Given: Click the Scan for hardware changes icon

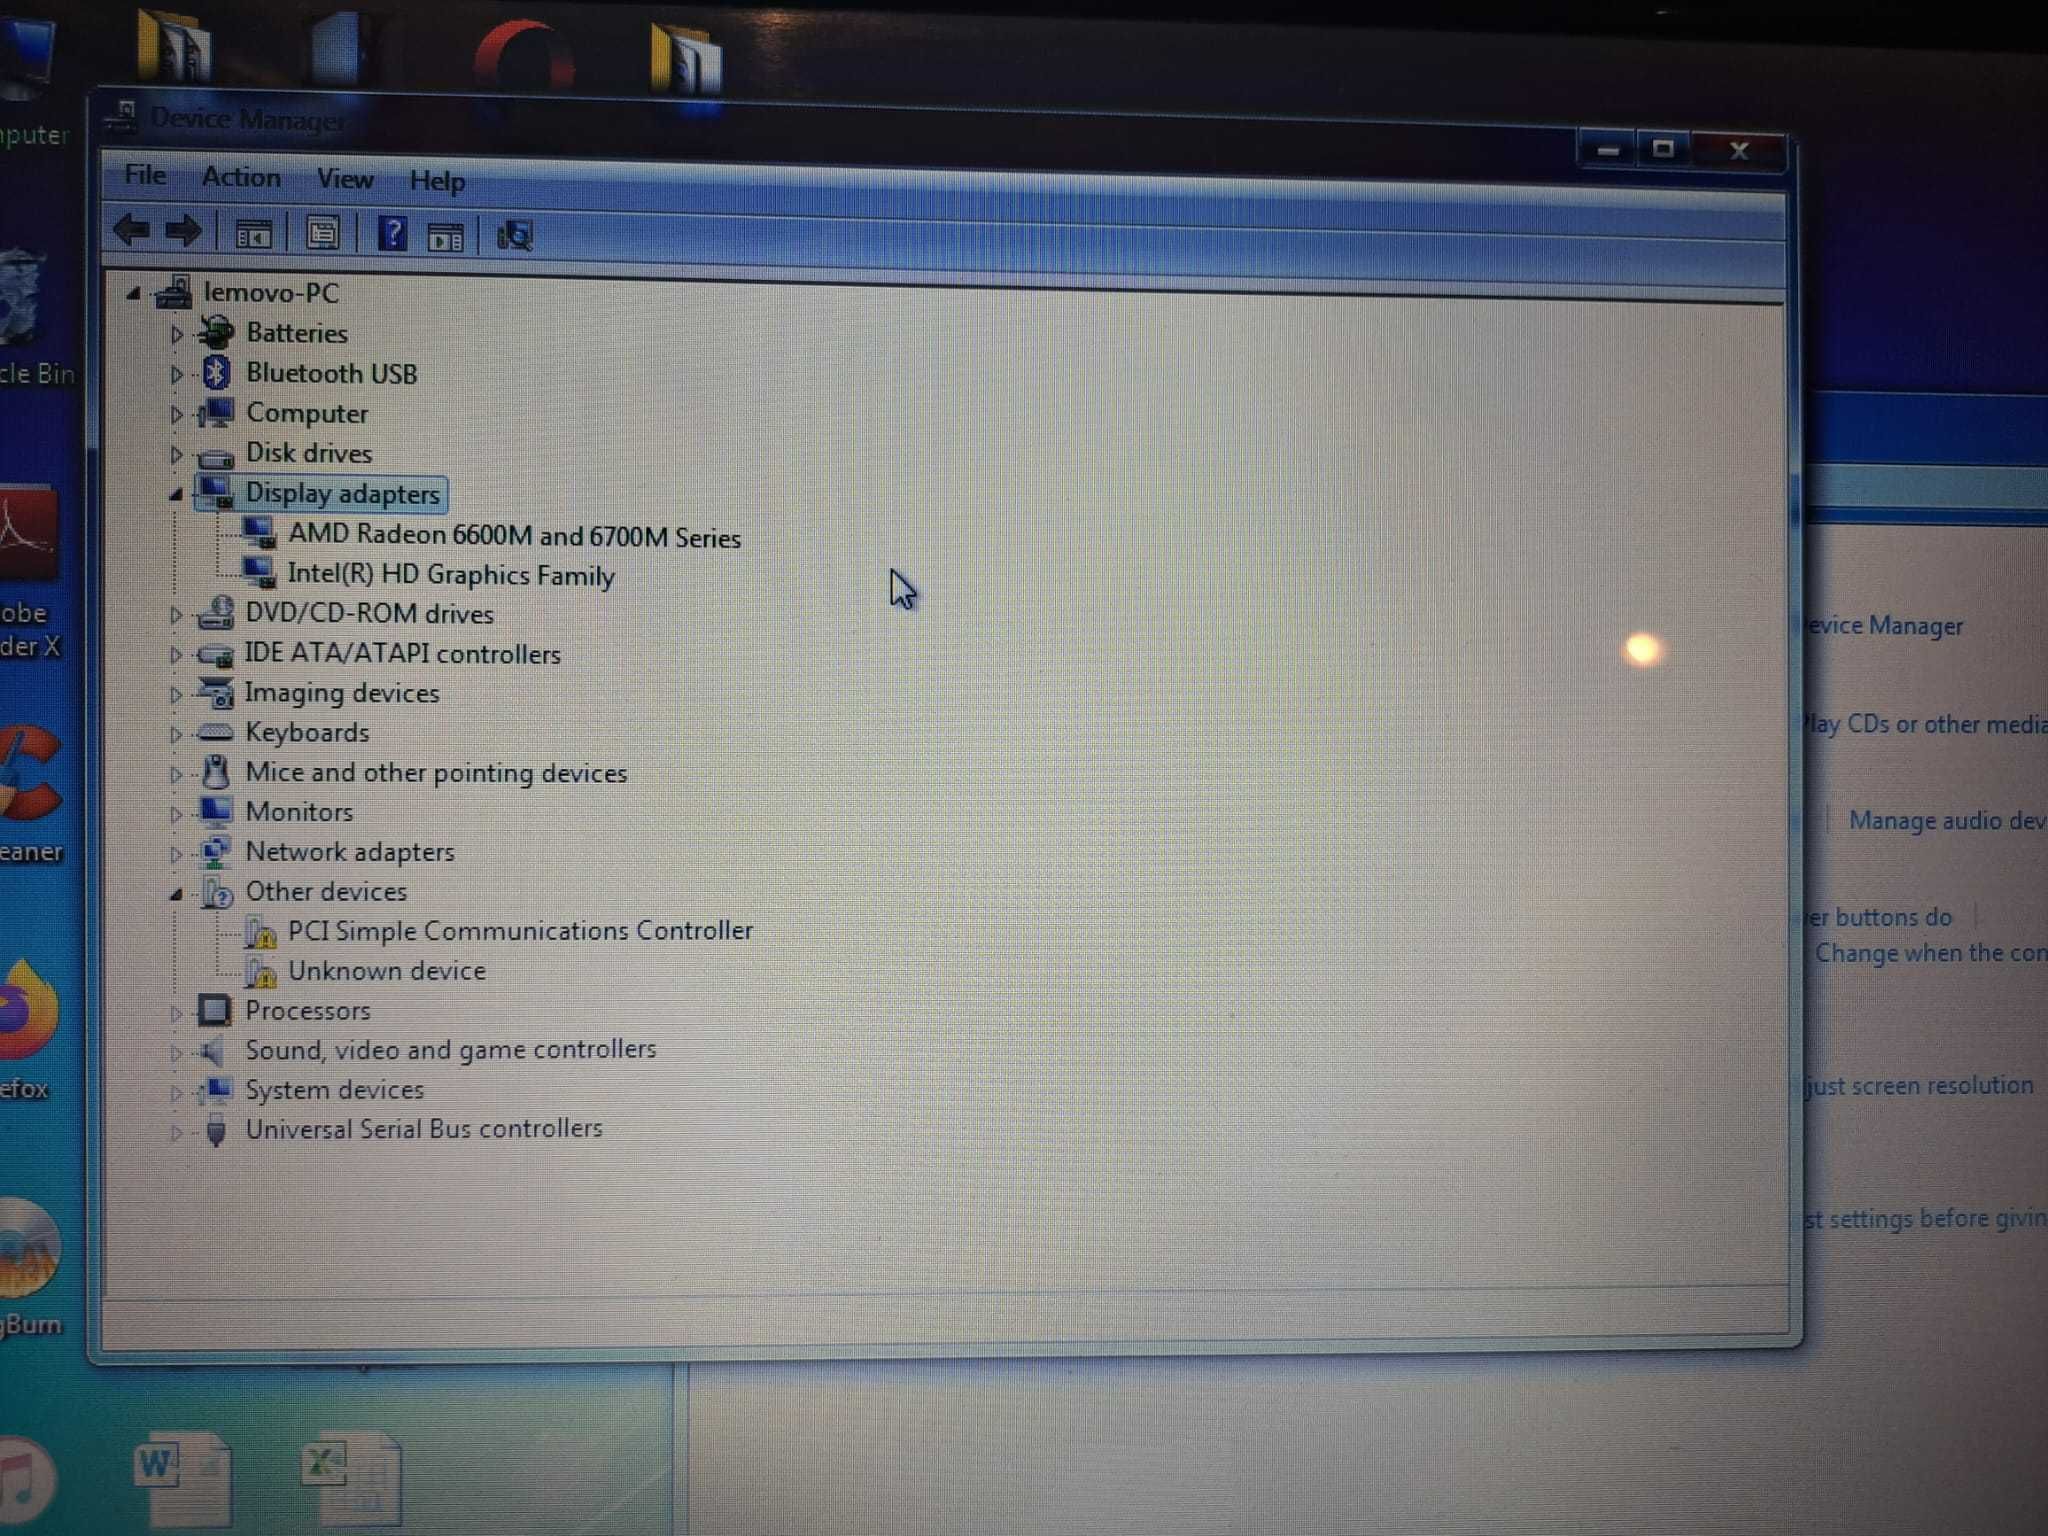Looking at the screenshot, I should (x=519, y=237).
